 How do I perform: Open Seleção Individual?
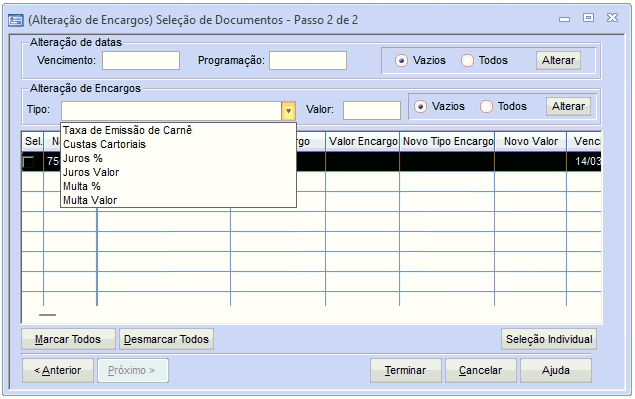[x=549, y=339]
